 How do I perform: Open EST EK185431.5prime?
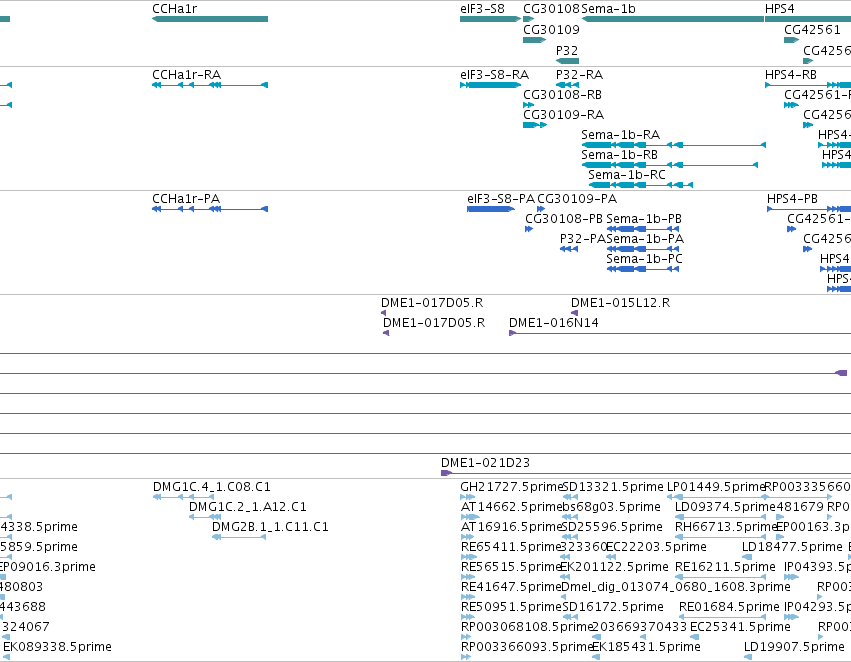coord(596,658)
